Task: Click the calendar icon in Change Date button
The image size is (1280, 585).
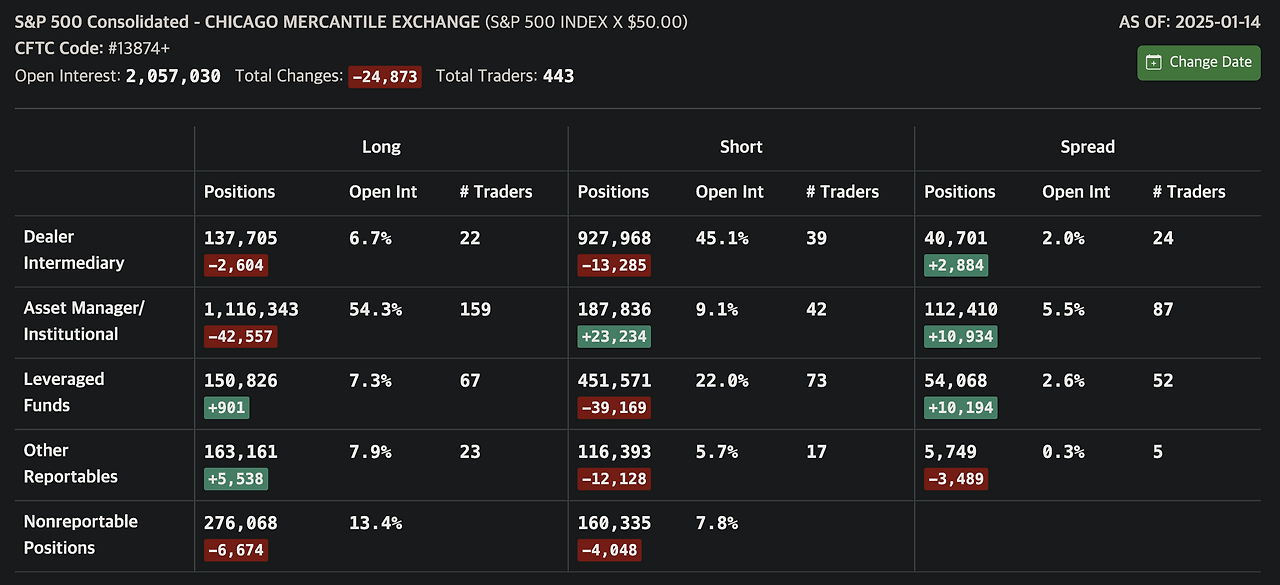Action: click(1153, 62)
